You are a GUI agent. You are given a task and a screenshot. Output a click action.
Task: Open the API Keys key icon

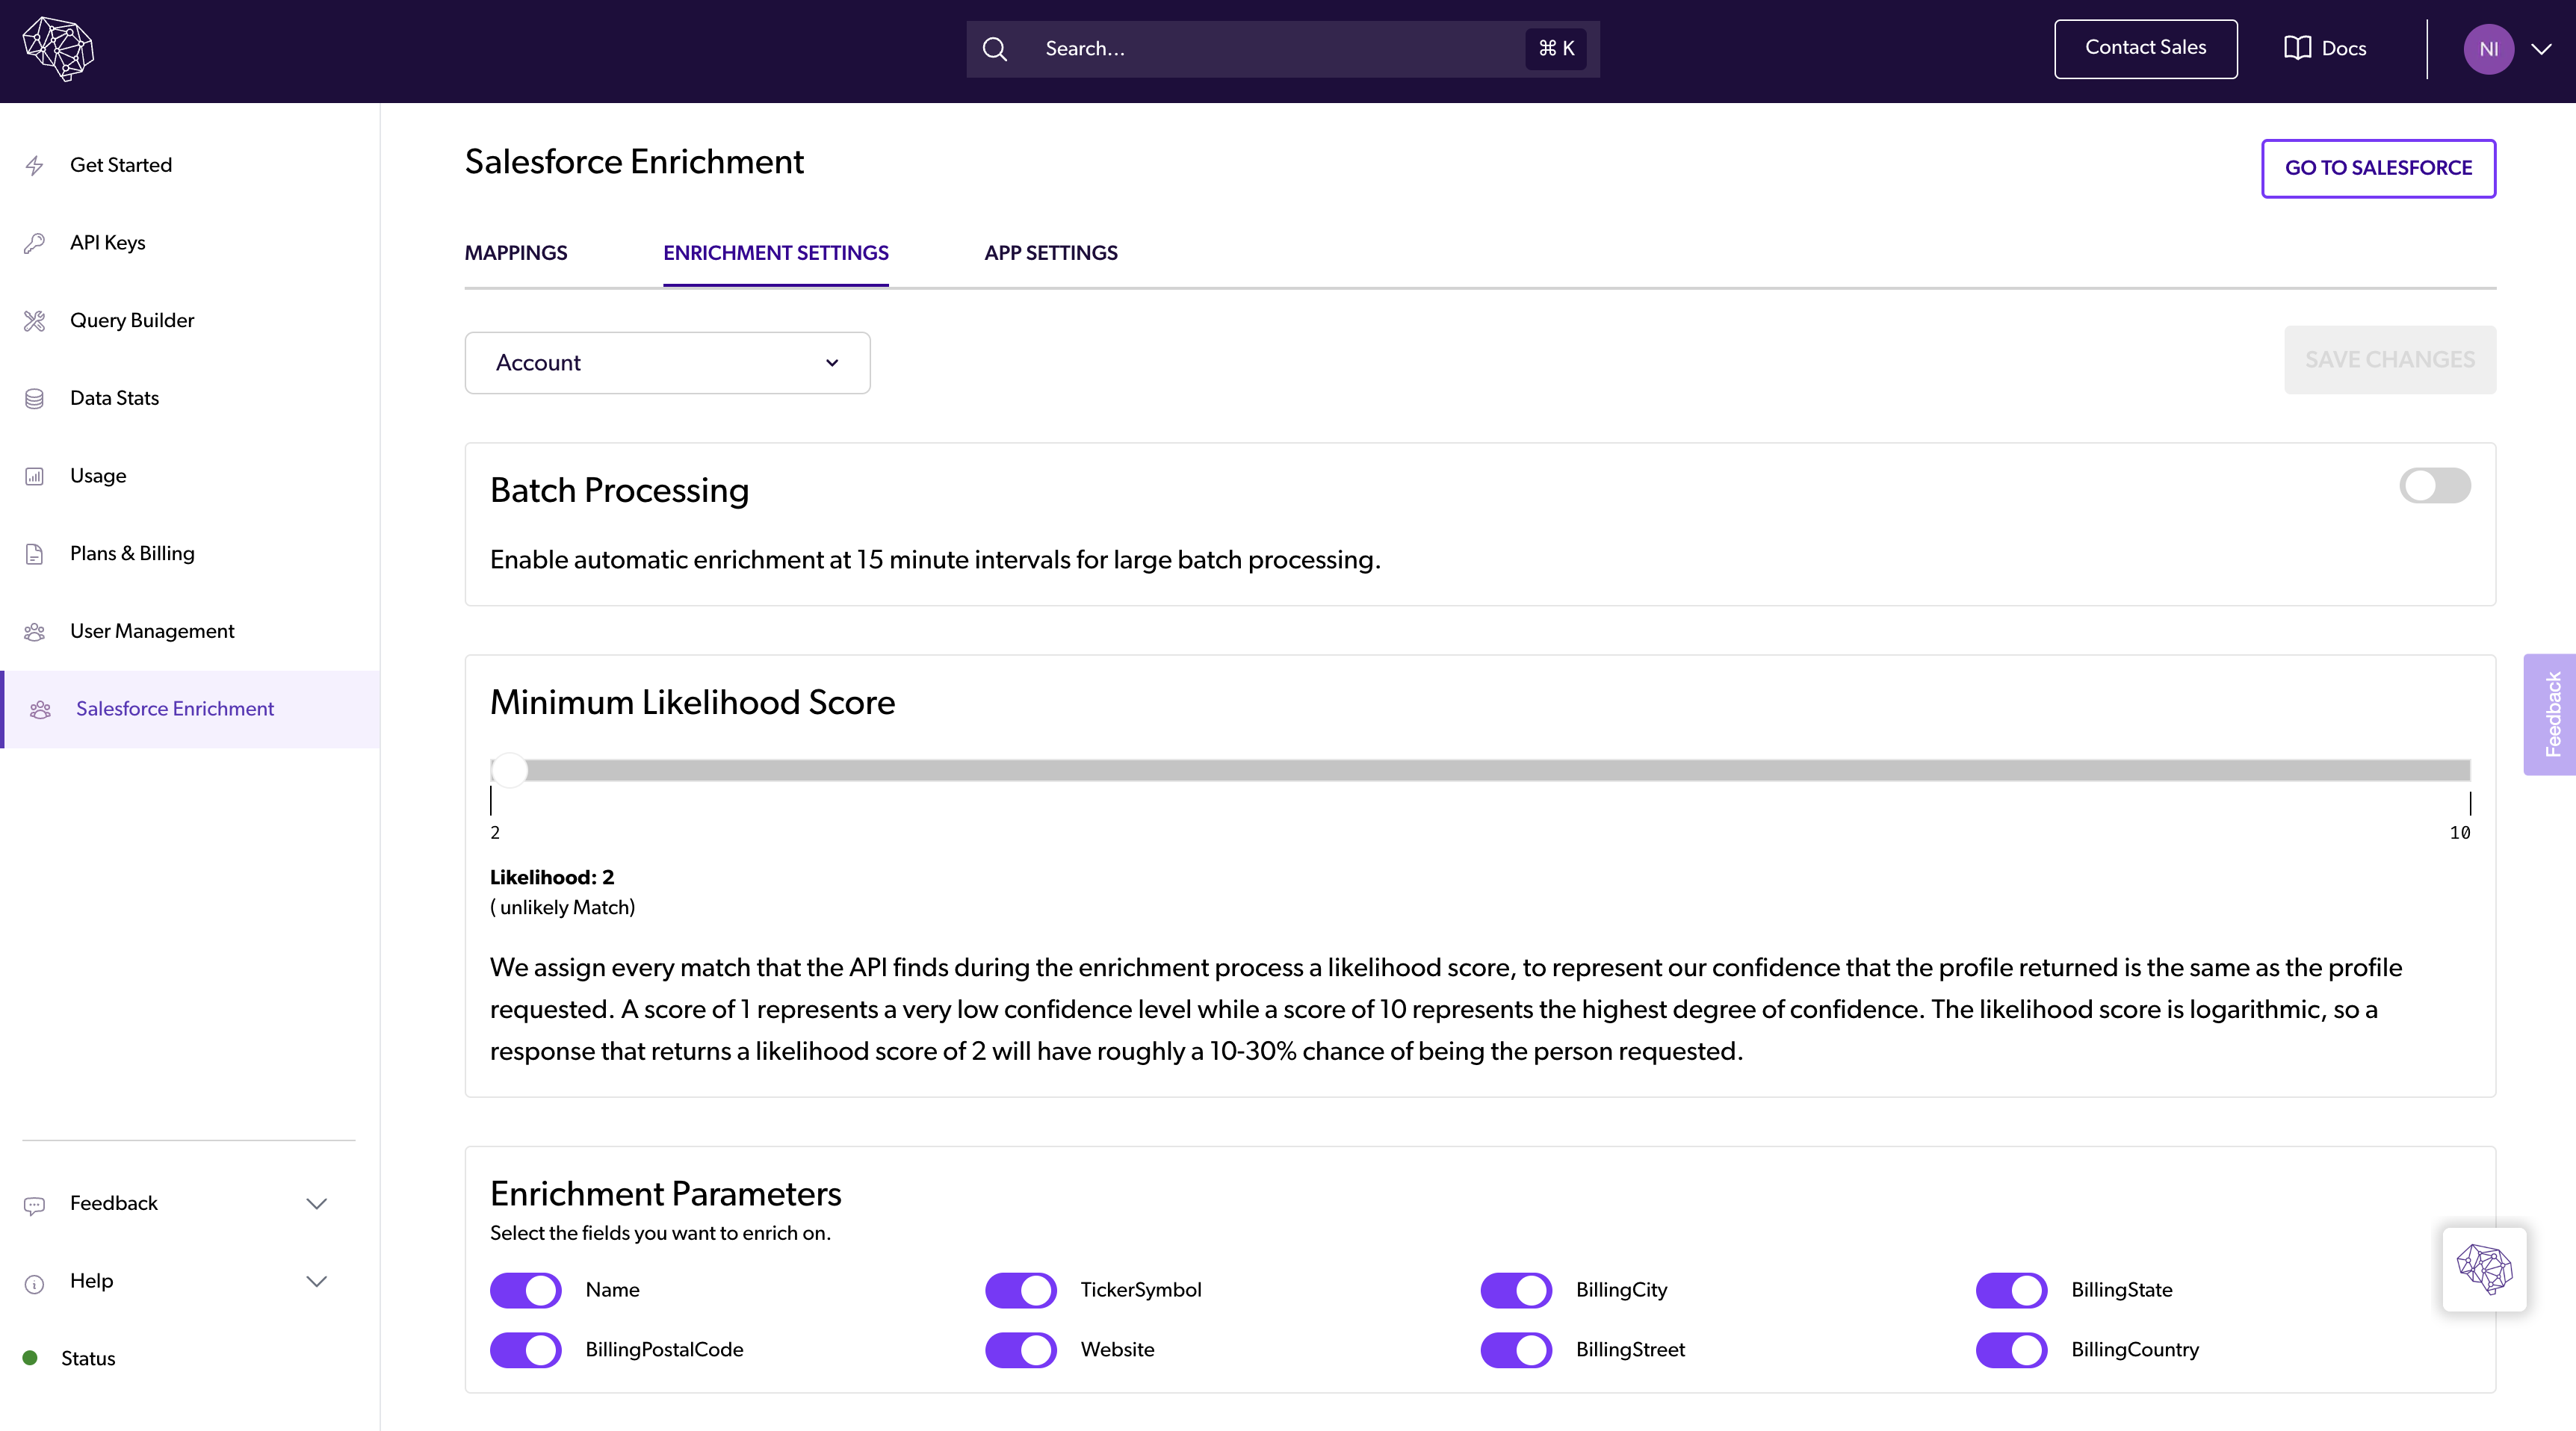35,243
